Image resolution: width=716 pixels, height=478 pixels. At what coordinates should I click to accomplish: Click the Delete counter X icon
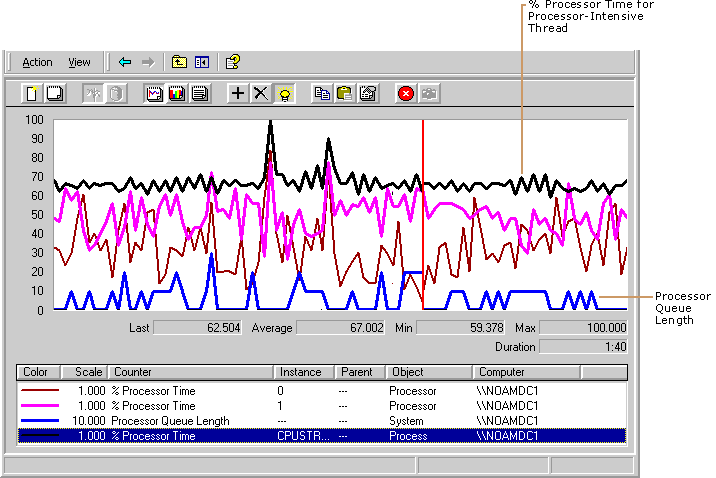260,94
